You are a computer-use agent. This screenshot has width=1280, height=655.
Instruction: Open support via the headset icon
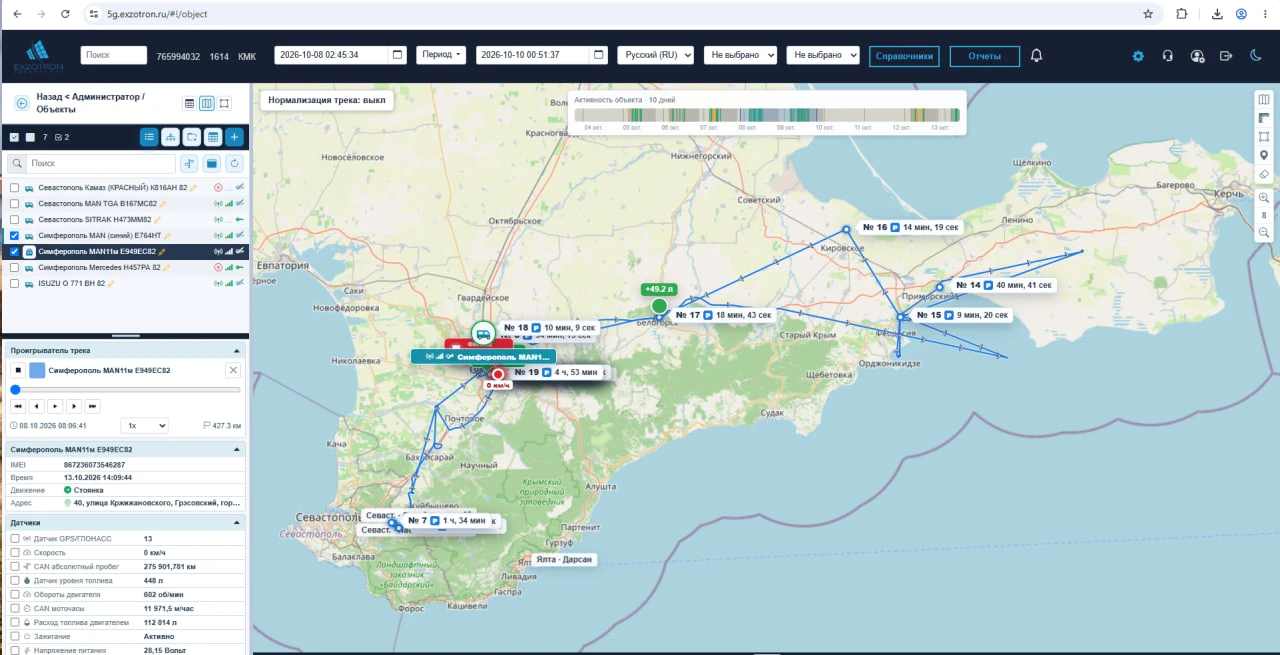coord(1167,56)
